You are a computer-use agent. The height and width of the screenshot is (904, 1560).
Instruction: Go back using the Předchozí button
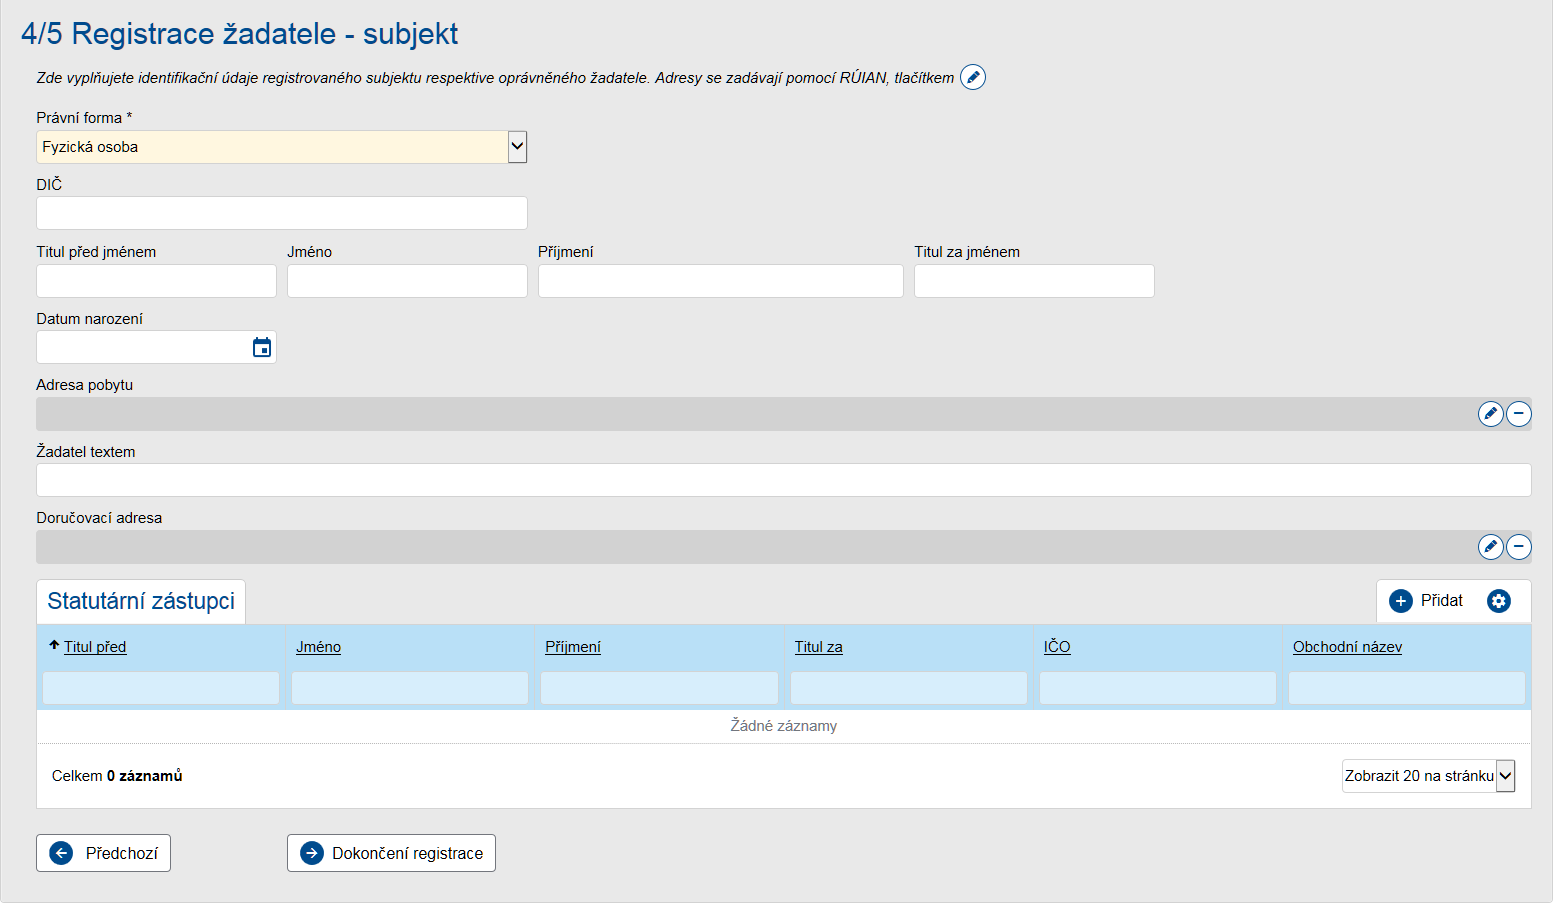pyautogui.click(x=103, y=852)
